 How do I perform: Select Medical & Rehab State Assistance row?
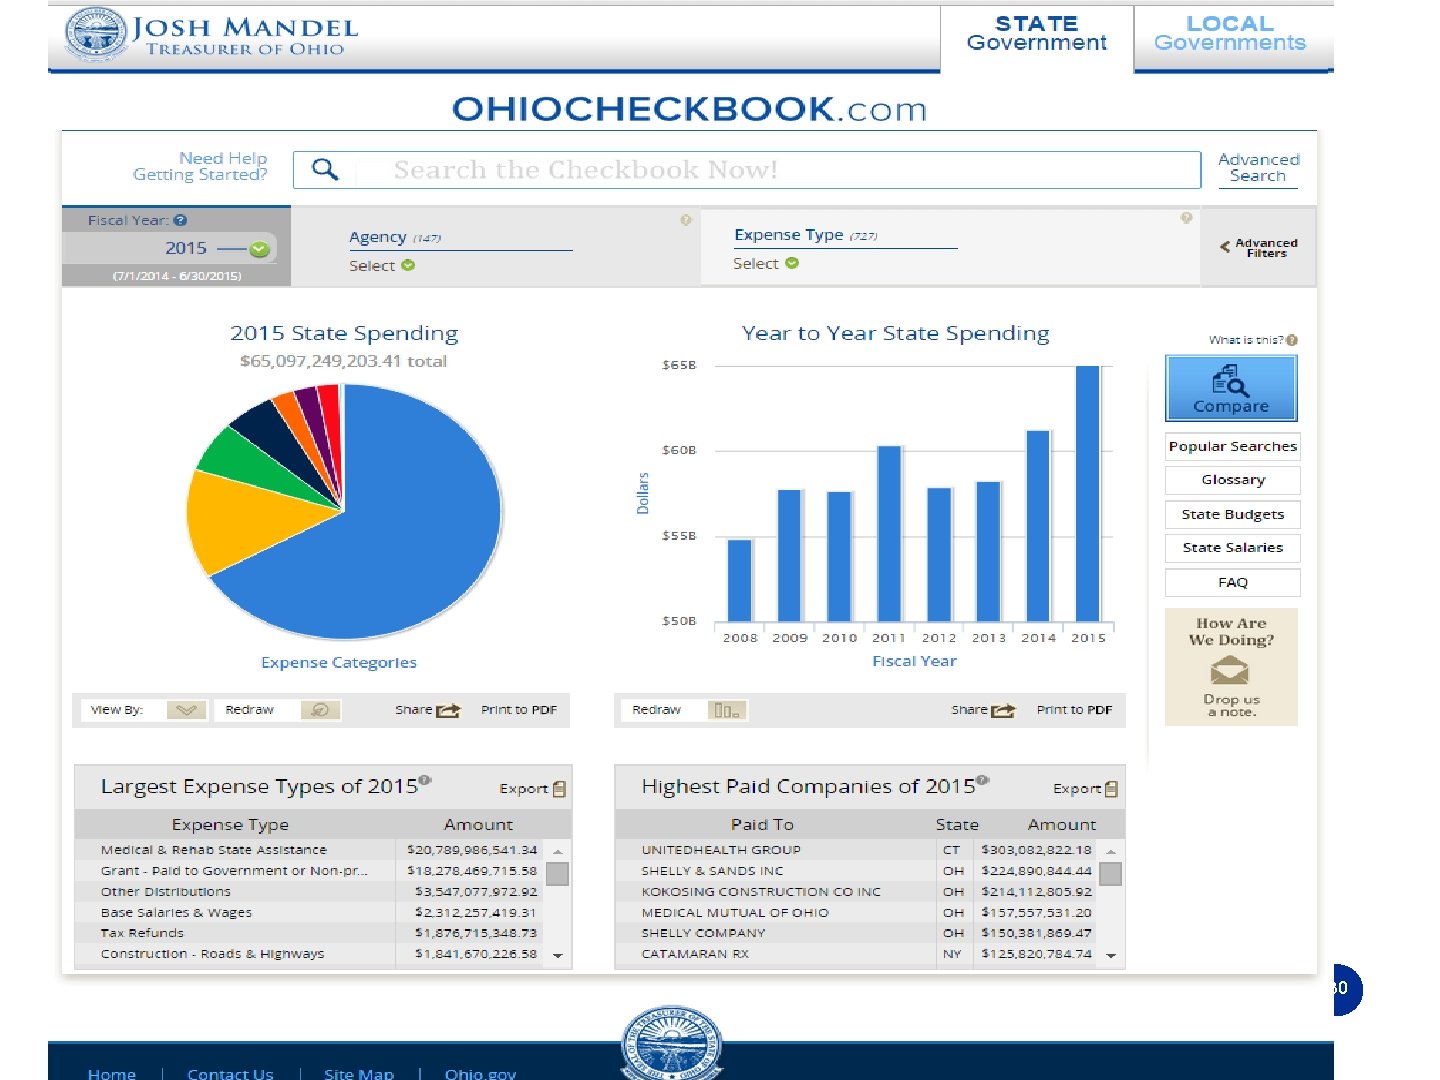309,850
